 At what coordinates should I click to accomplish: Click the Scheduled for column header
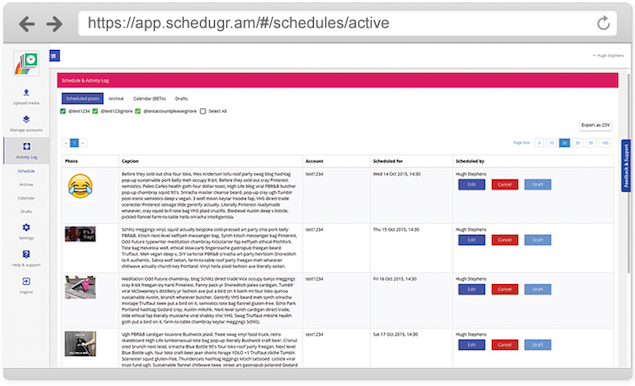(x=388, y=161)
